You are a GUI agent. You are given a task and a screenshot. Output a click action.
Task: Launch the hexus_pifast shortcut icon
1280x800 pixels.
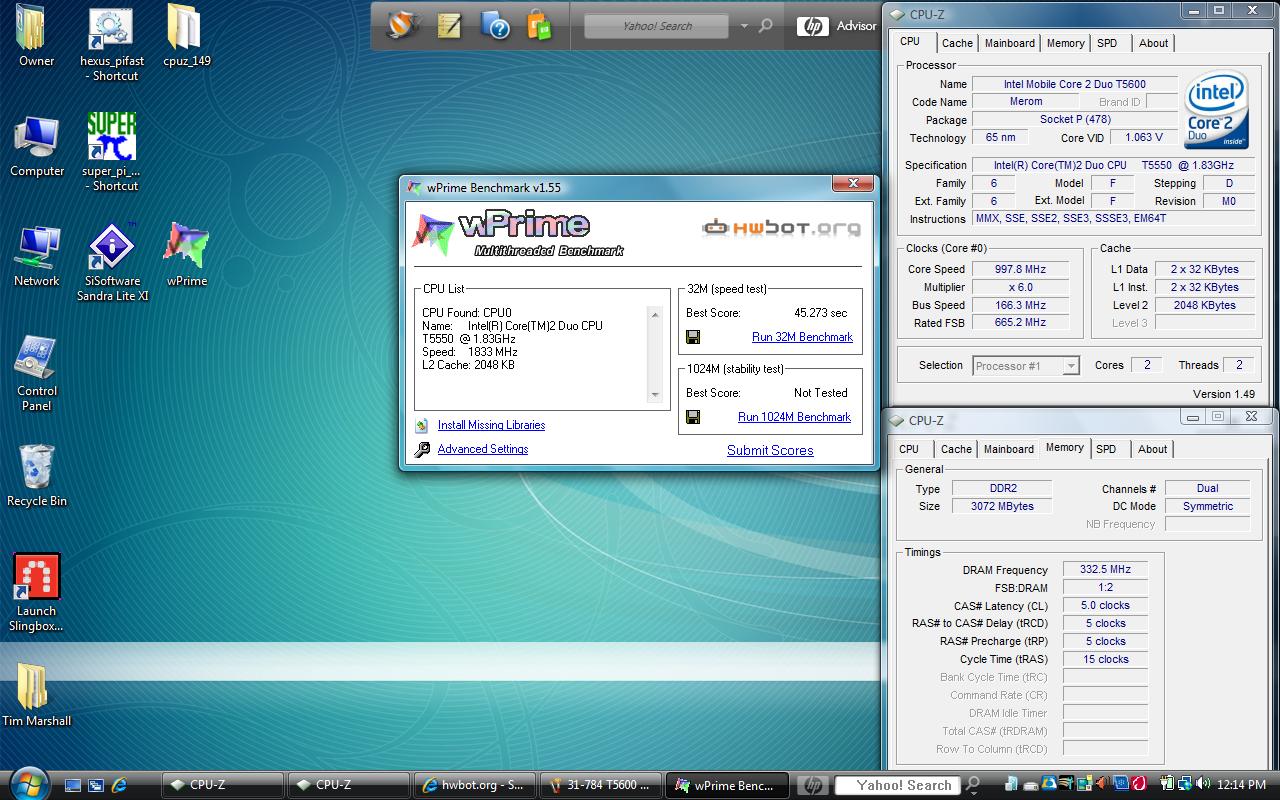111,27
